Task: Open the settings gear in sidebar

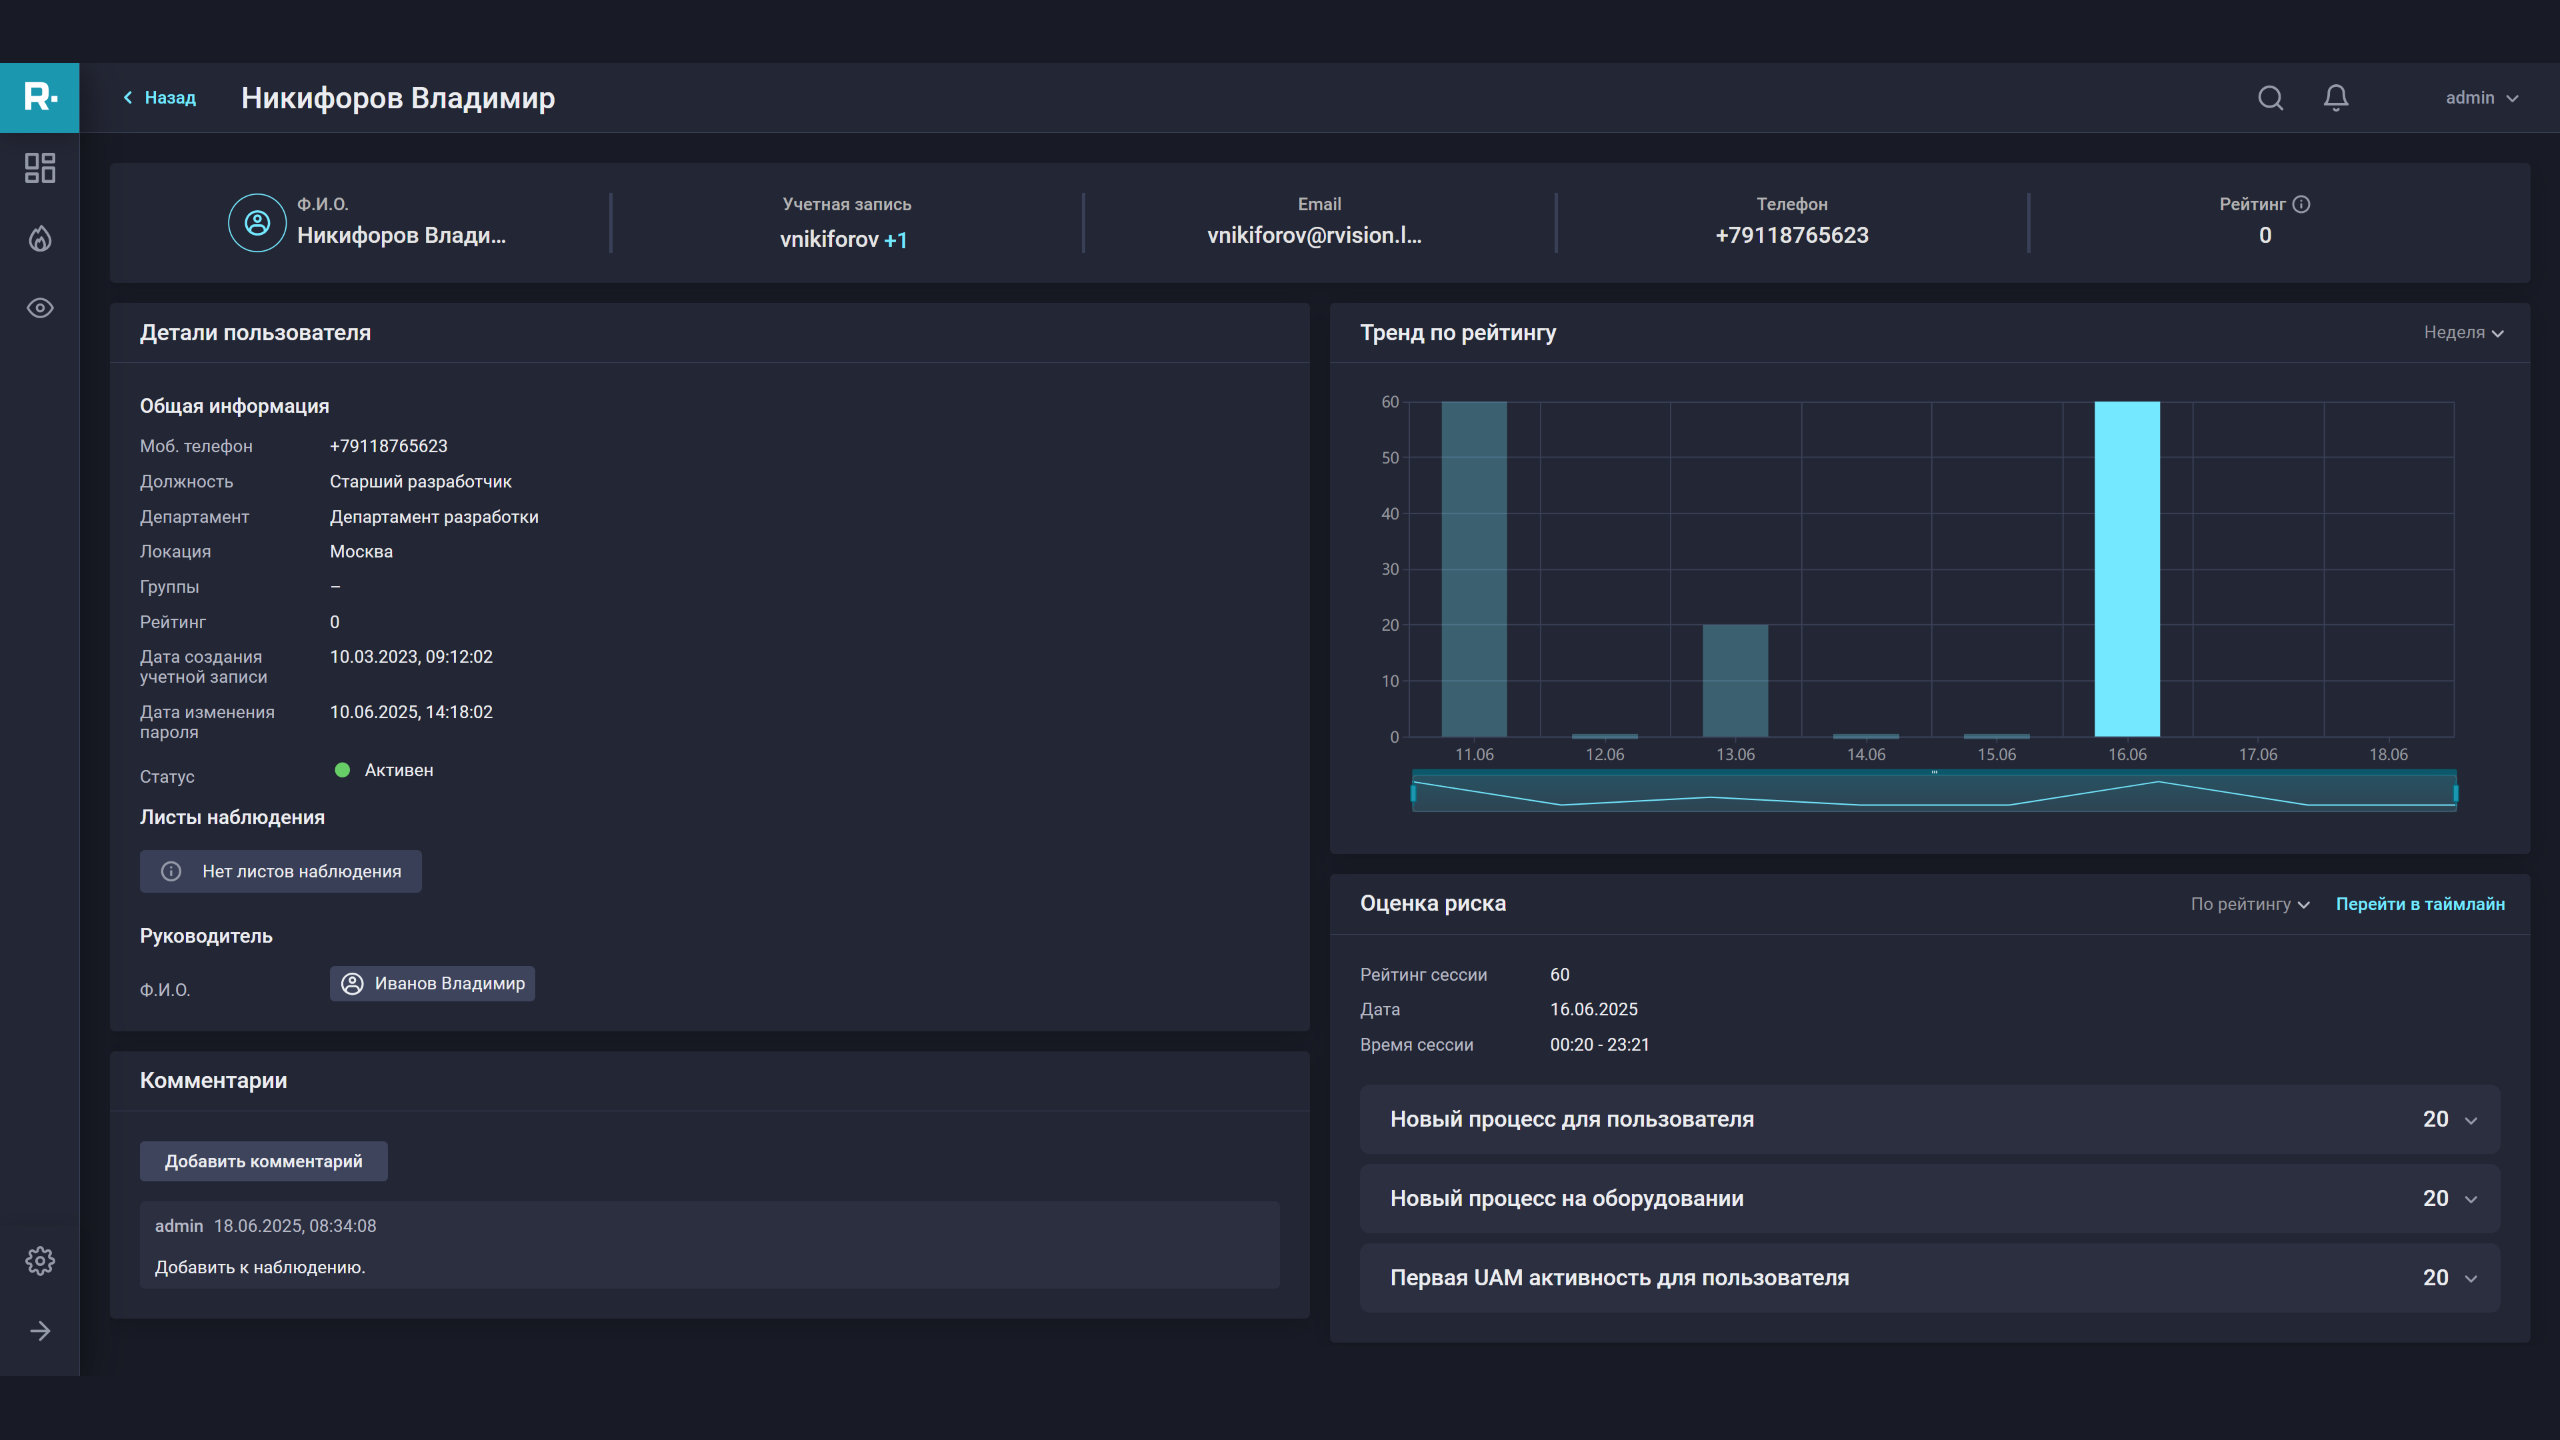Action: [x=40, y=1260]
